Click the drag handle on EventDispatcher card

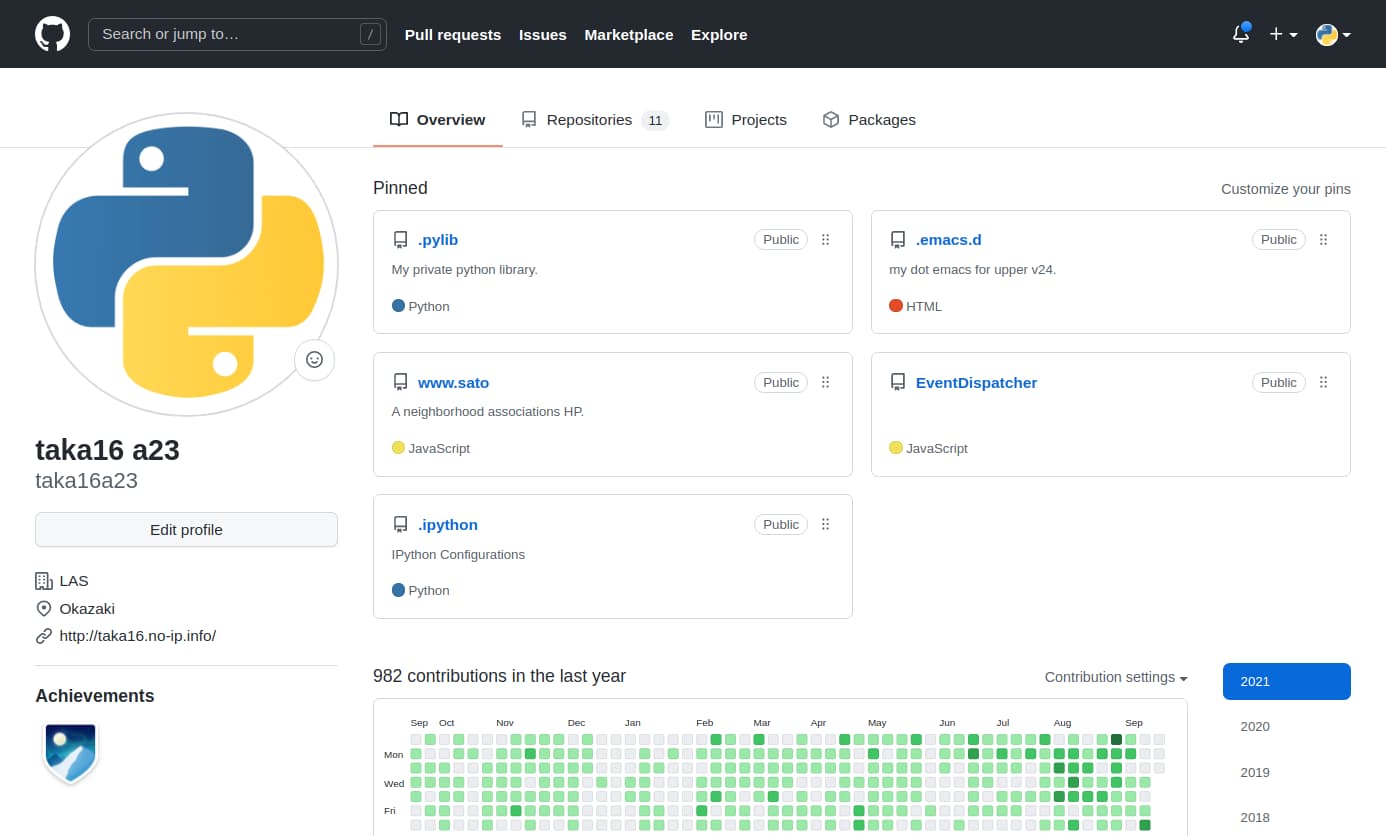click(x=1324, y=383)
